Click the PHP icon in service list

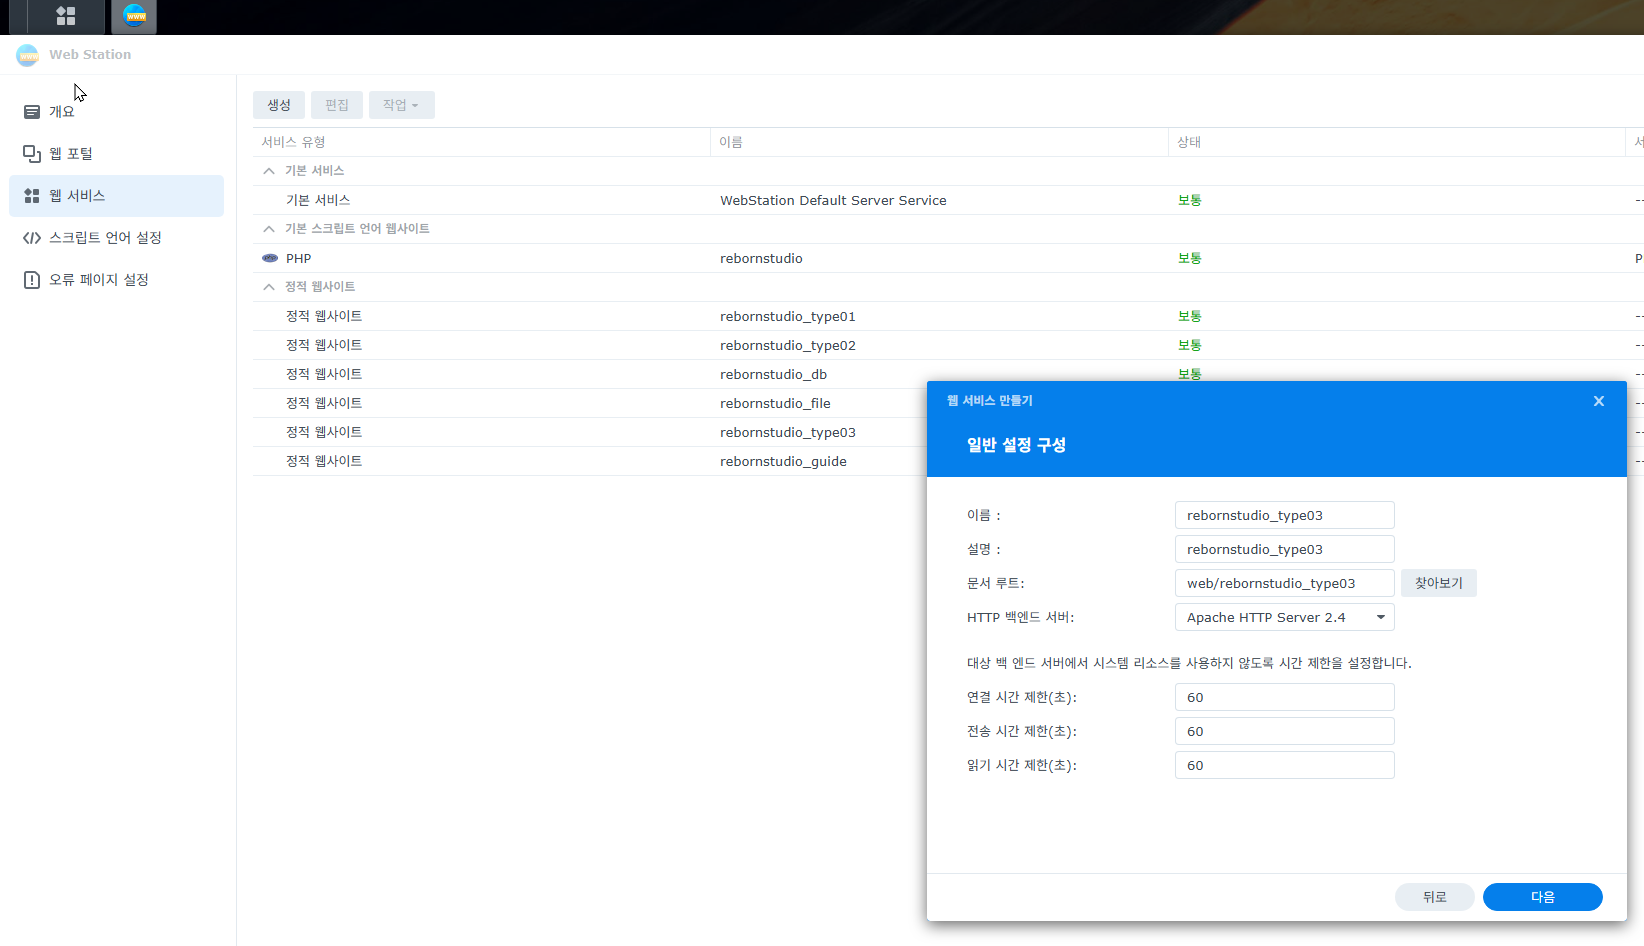pos(270,258)
